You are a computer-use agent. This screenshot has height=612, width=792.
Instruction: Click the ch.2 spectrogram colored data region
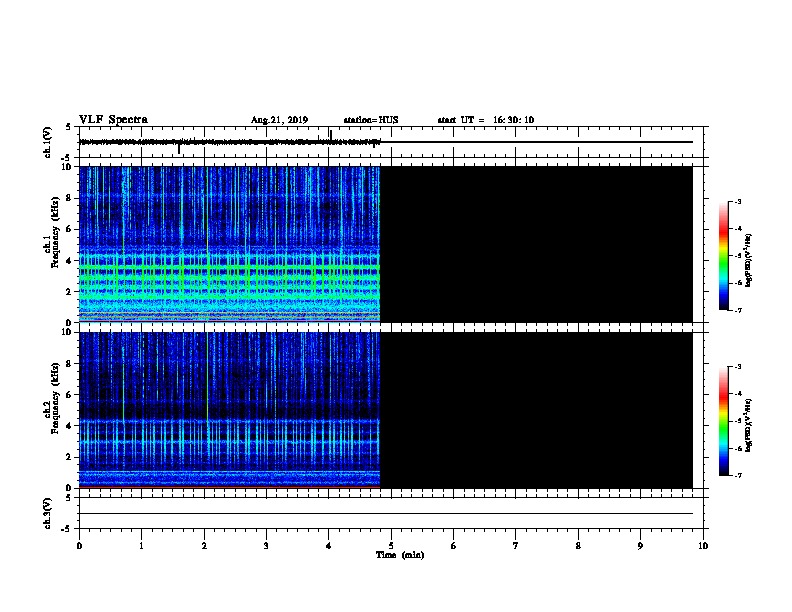[x=229, y=410]
